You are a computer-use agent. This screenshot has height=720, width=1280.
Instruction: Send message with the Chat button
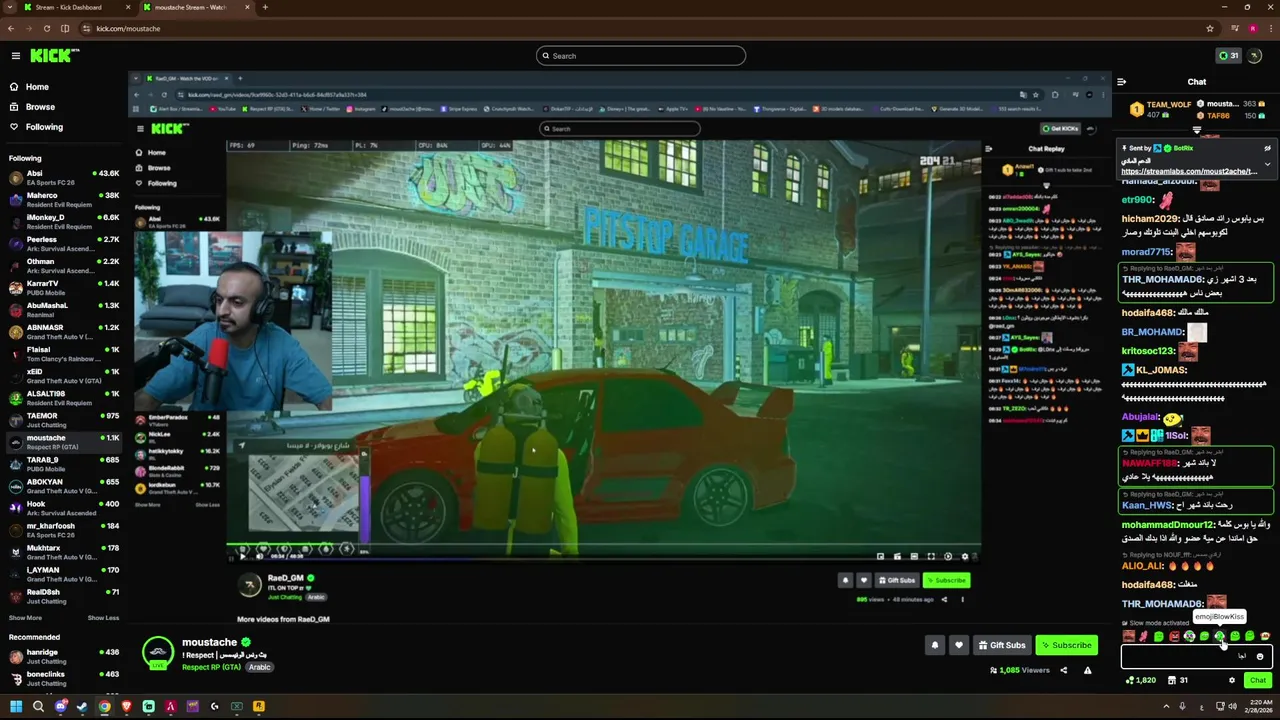[x=1258, y=680]
